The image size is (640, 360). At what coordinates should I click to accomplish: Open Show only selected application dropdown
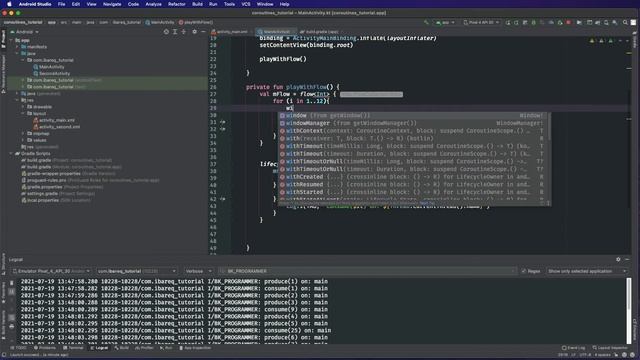[587, 271]
